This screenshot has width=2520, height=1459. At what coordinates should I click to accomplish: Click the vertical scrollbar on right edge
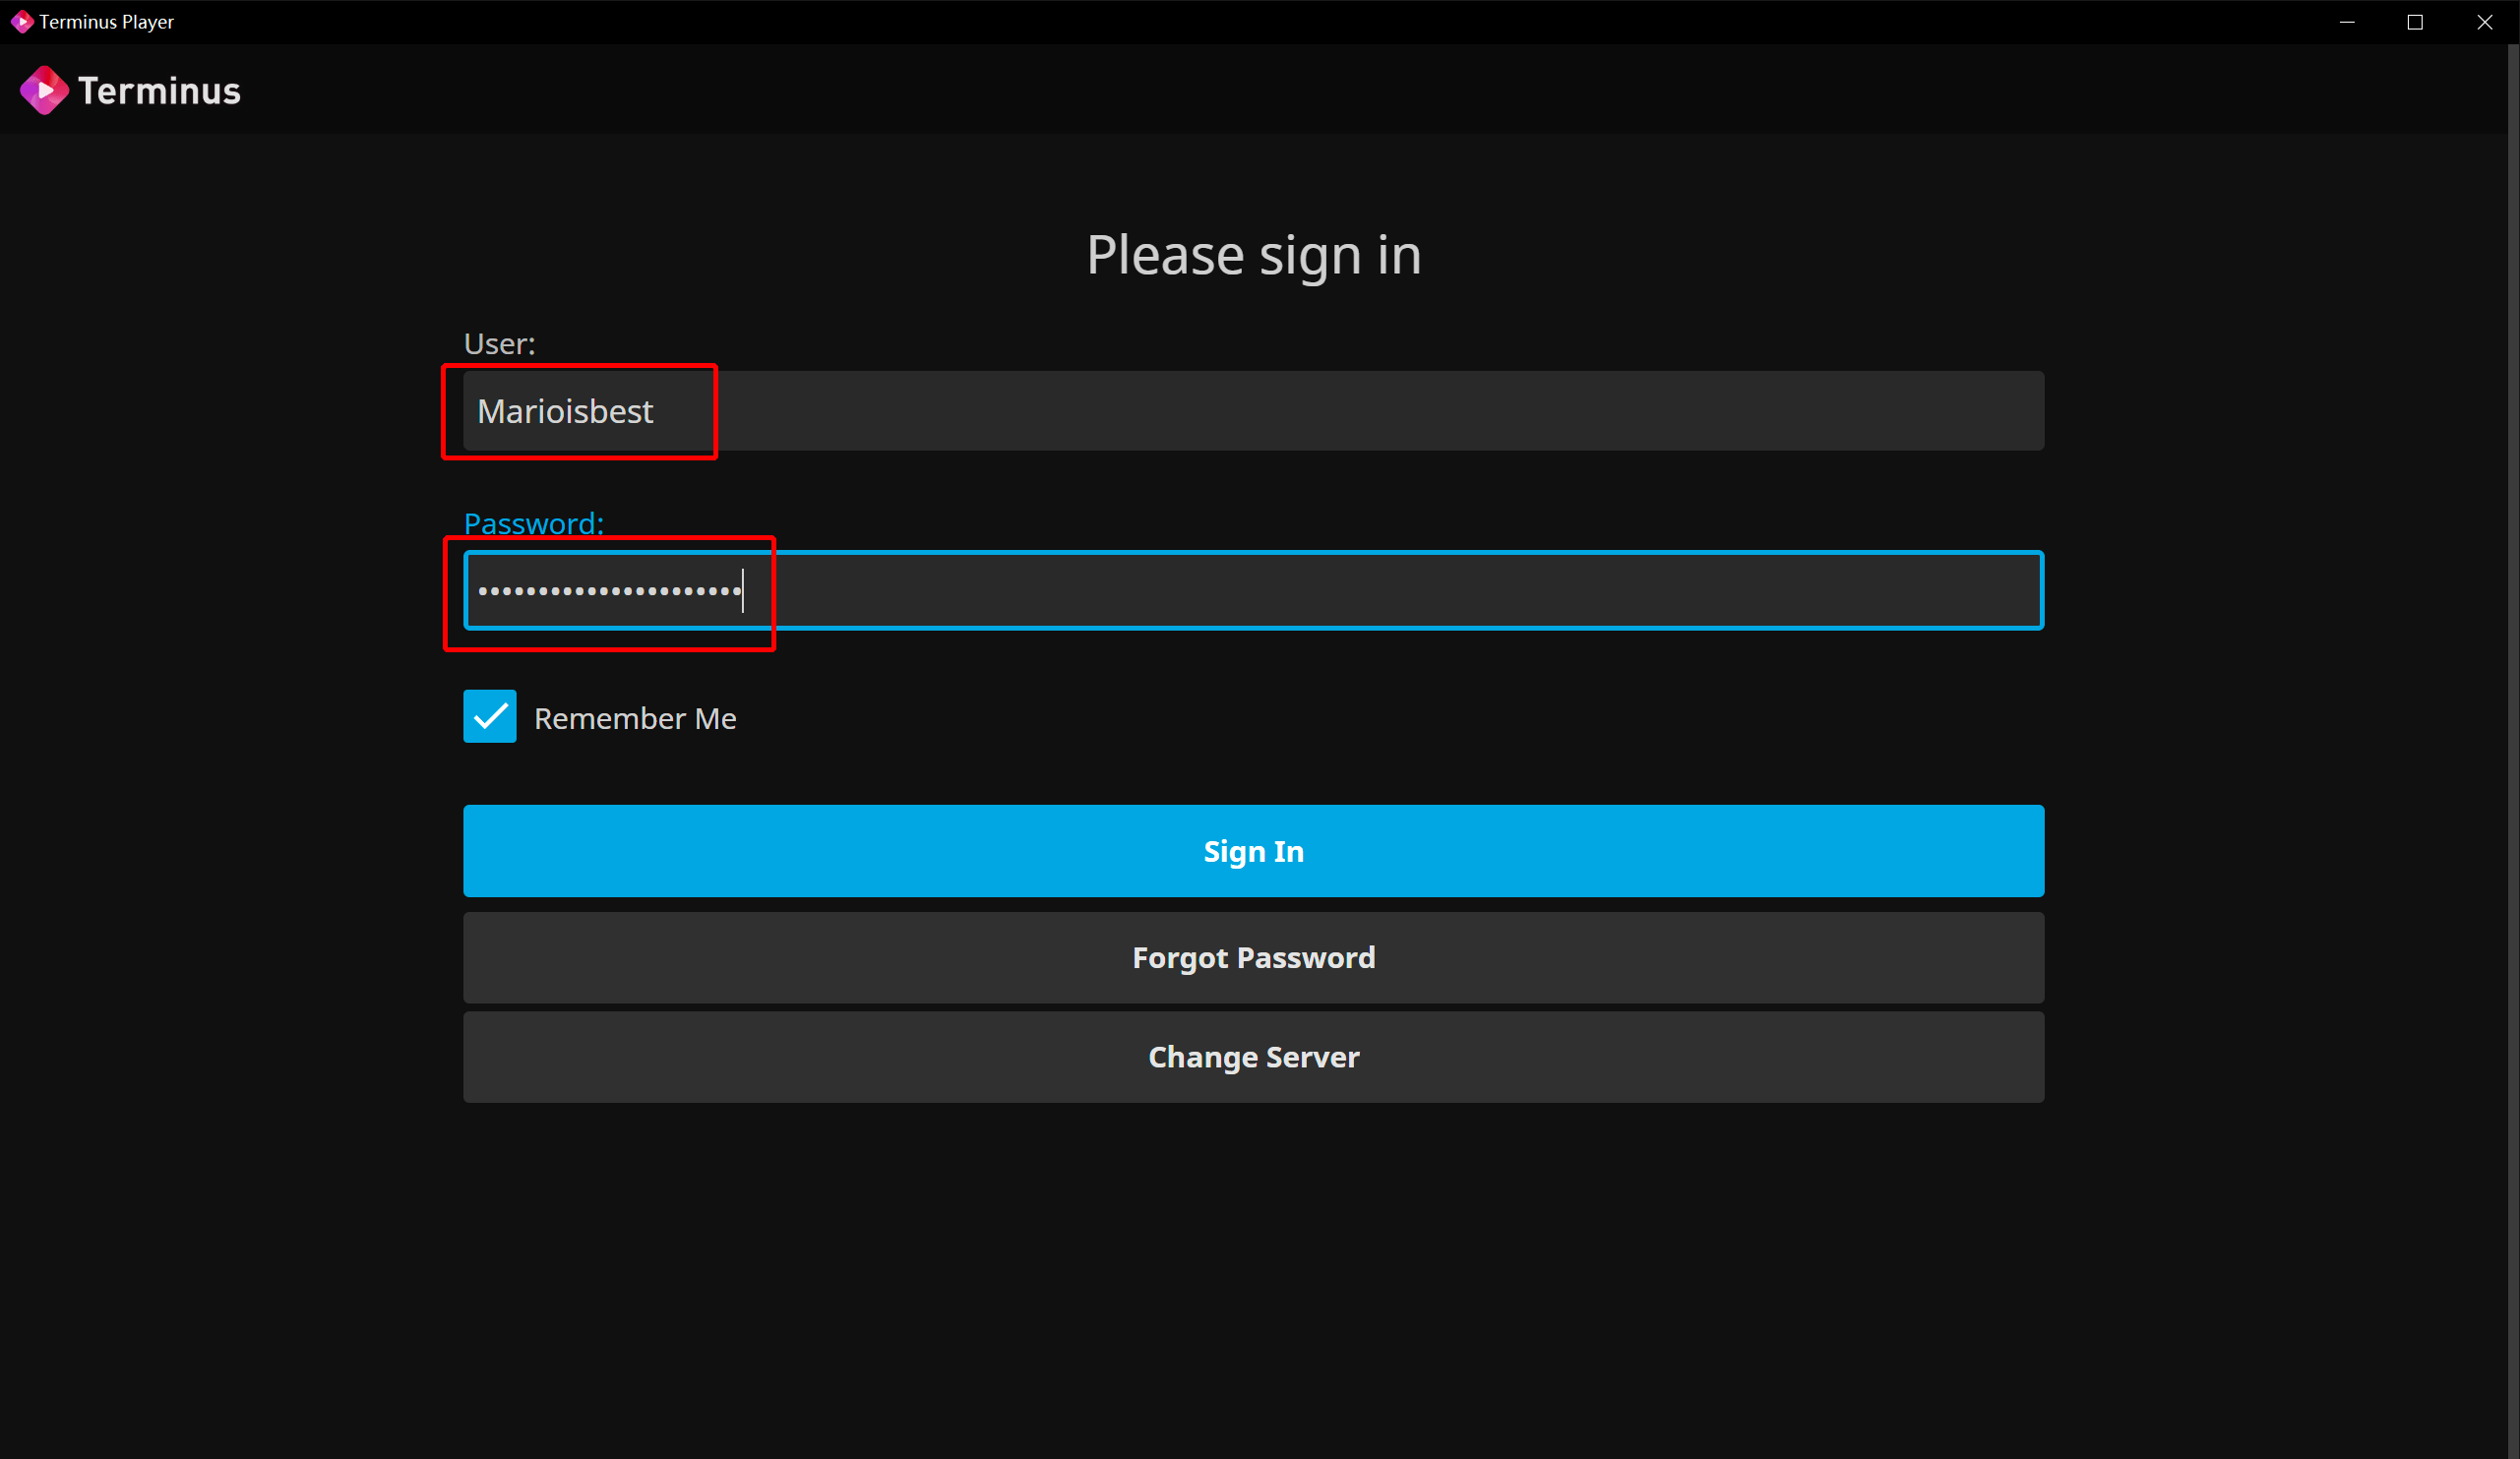2513,750
